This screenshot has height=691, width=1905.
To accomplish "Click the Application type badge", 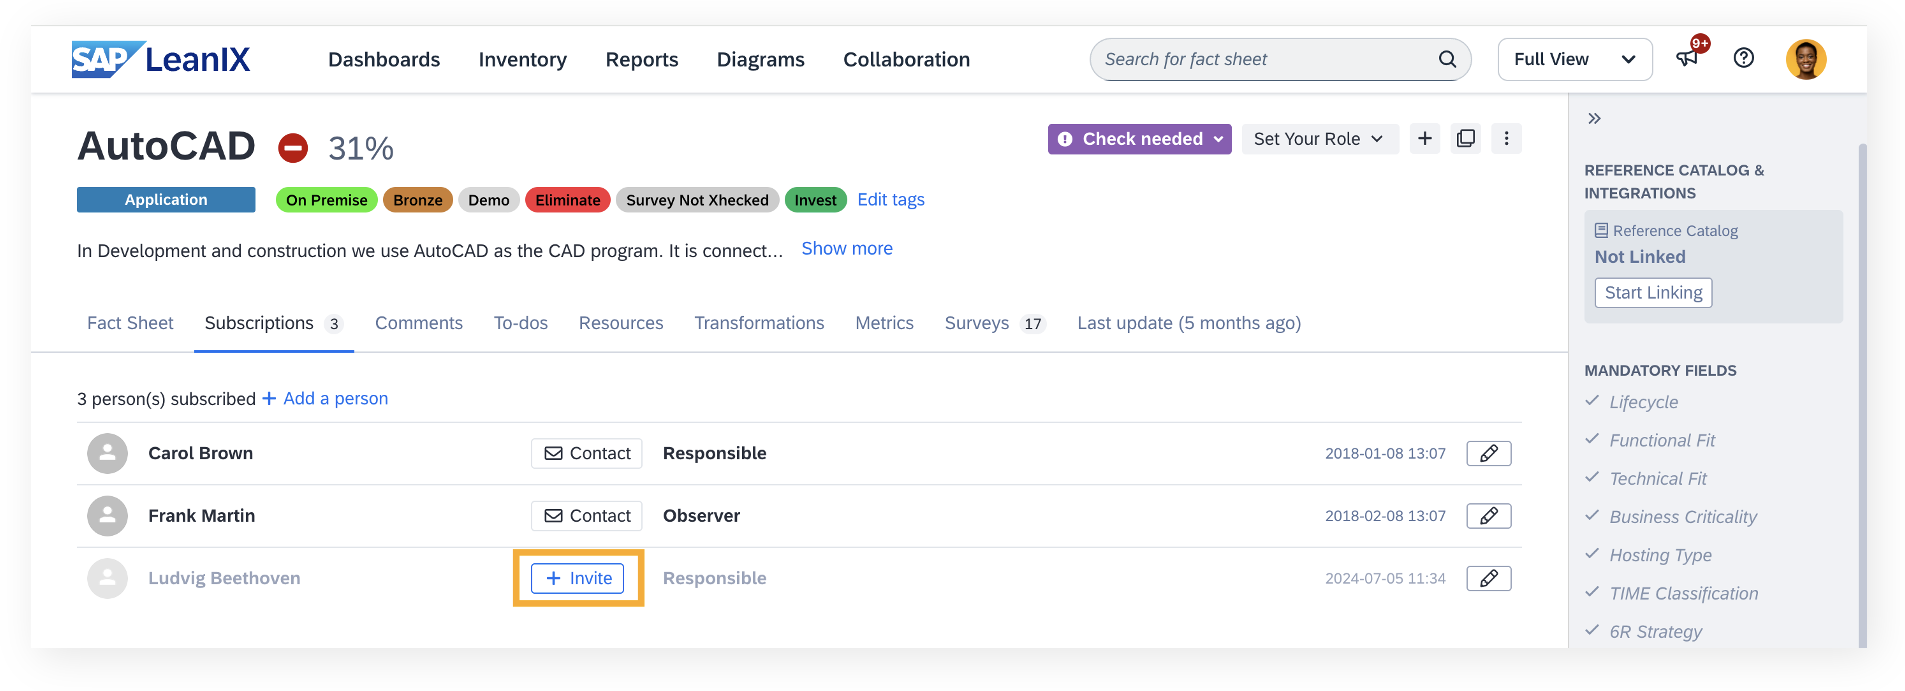I will (166, 200).
